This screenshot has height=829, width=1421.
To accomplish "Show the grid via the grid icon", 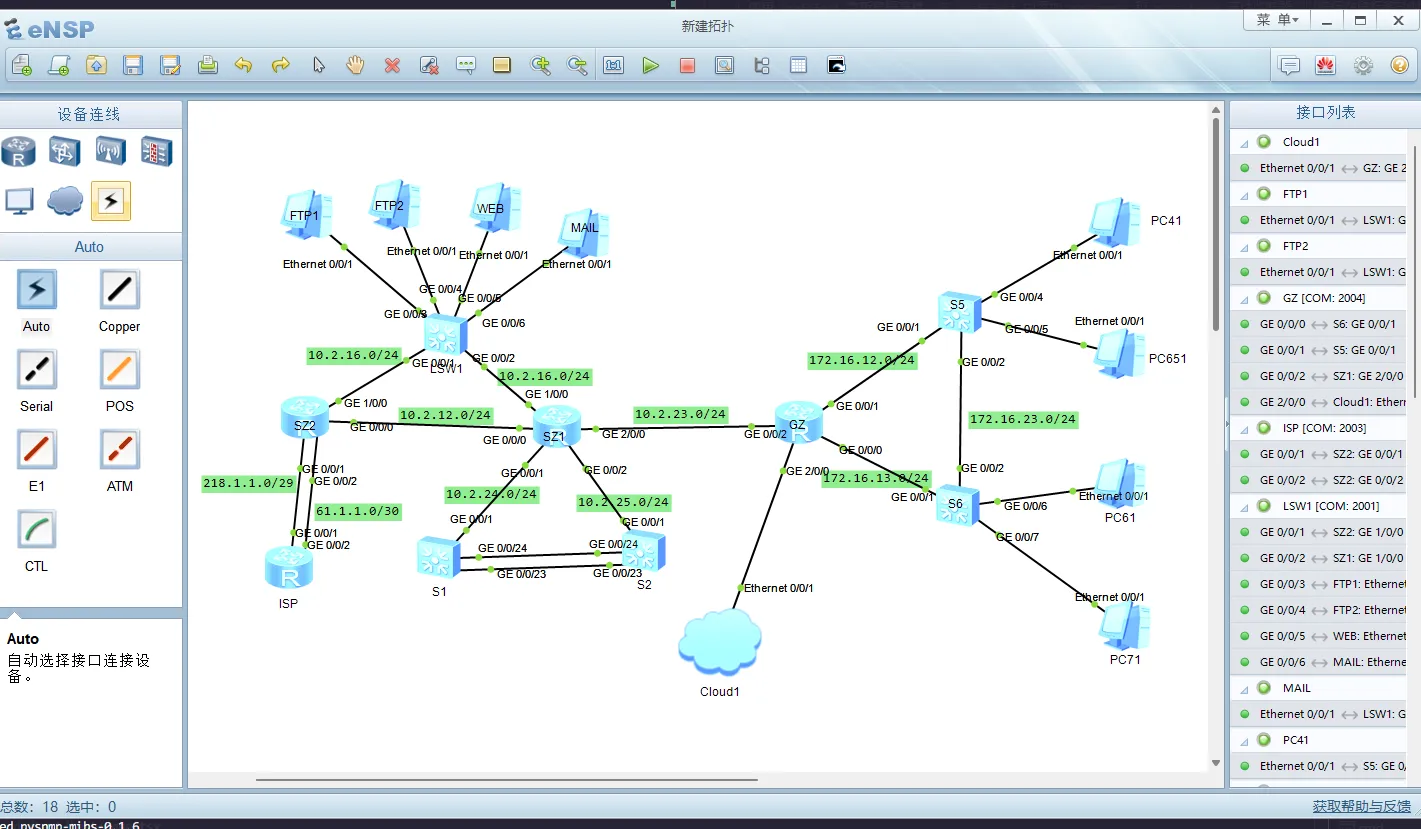I will [x=798, y=66].
